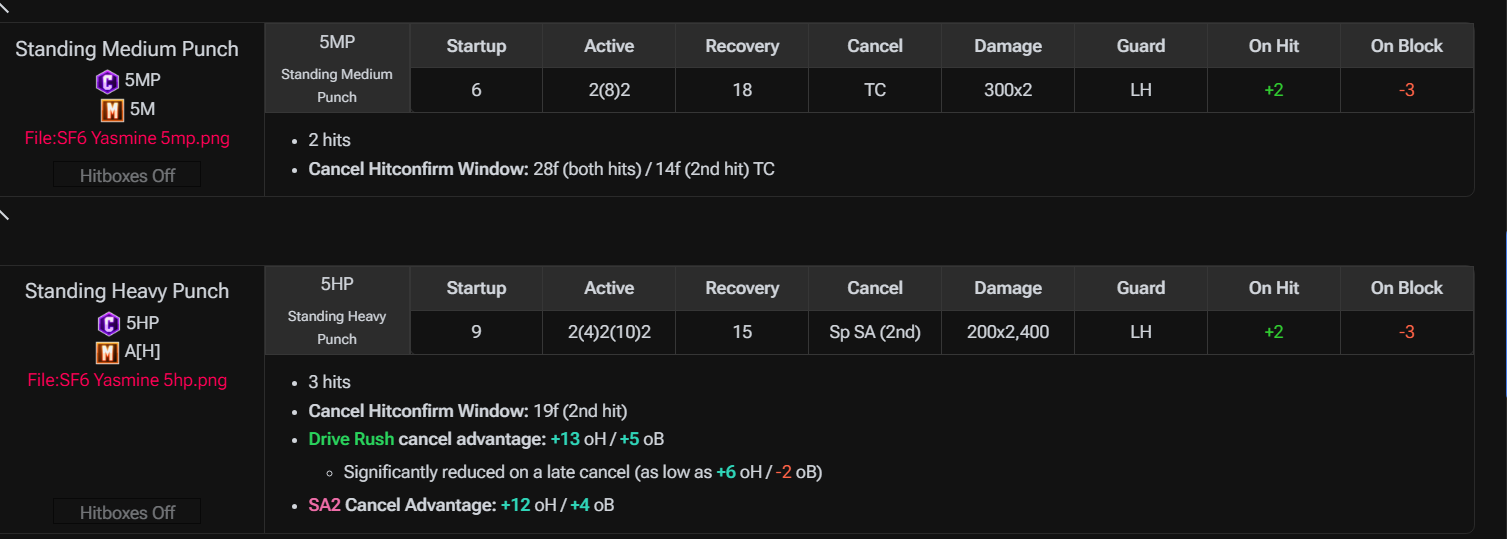Click the orange Modern icon beside A[H]
The width and height of the screenshot is (1507, 539).
coord(107,352)
